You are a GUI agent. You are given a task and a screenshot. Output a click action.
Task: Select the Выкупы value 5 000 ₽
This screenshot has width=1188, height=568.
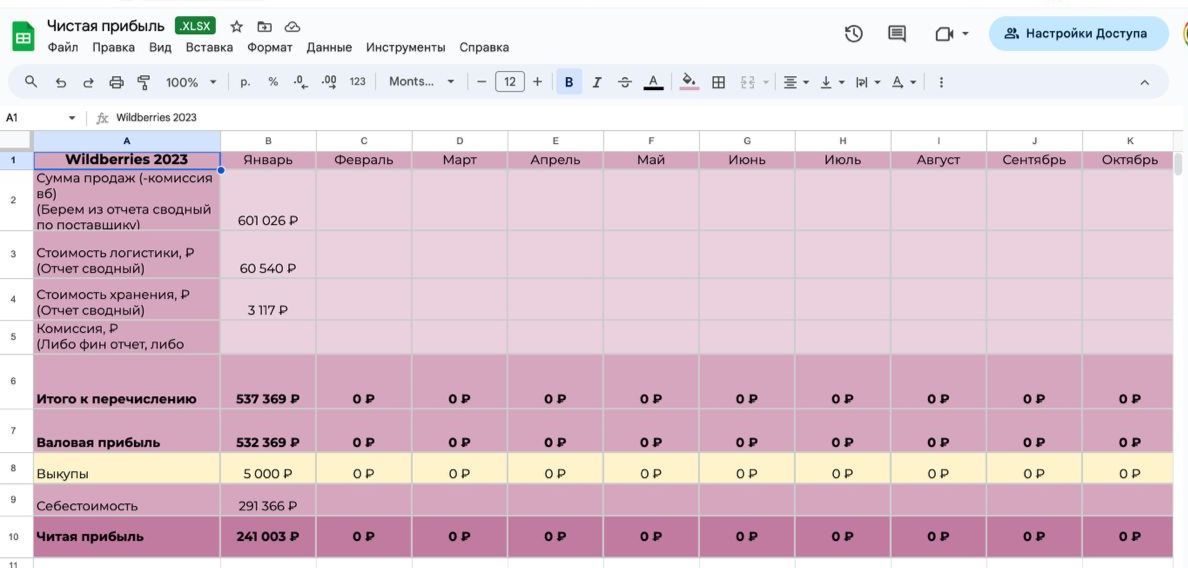point(268,469)
